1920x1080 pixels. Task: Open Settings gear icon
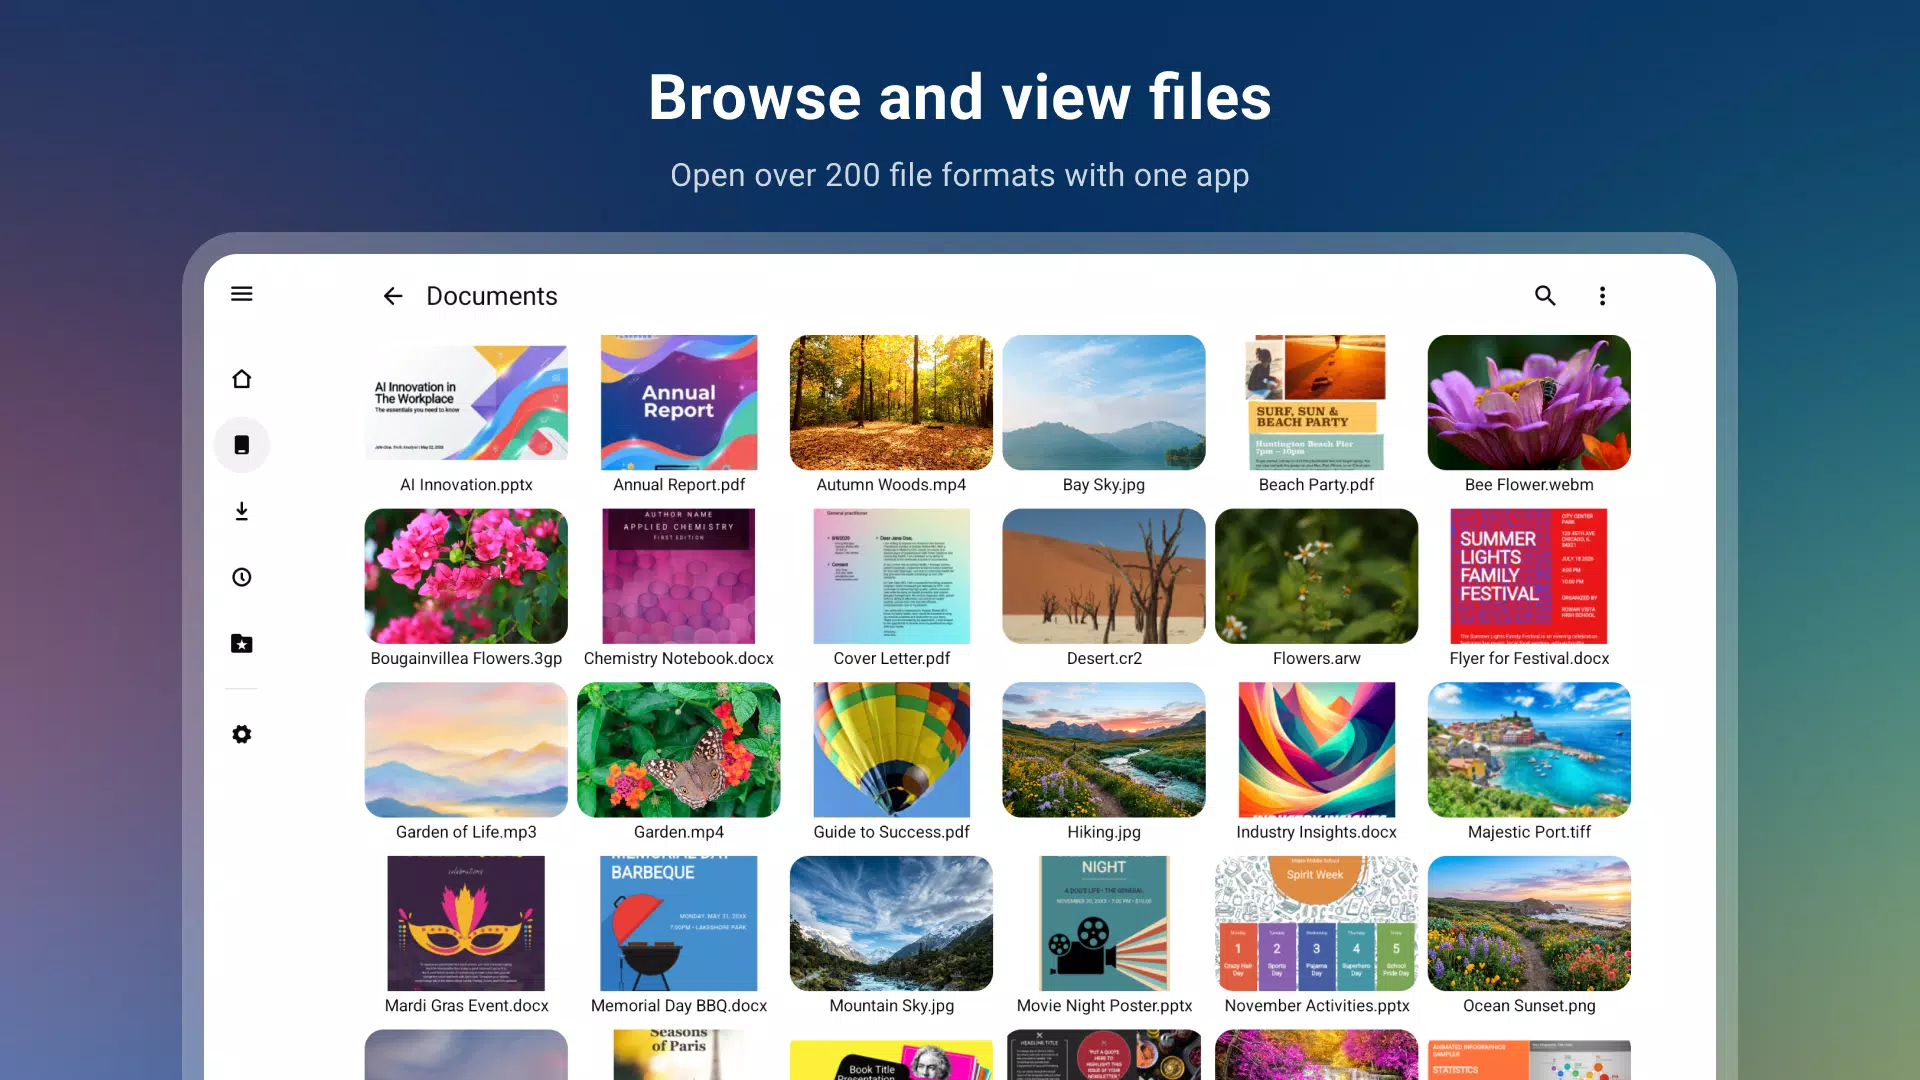pos(242,734)
